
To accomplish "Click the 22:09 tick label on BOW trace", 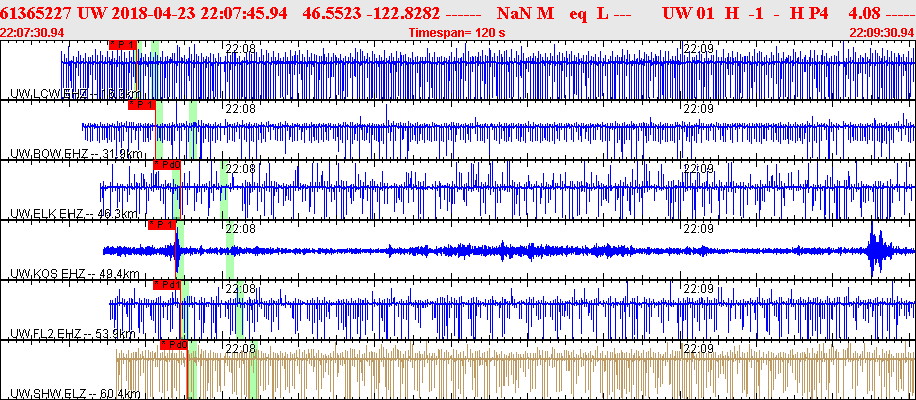I will point(699,109).
